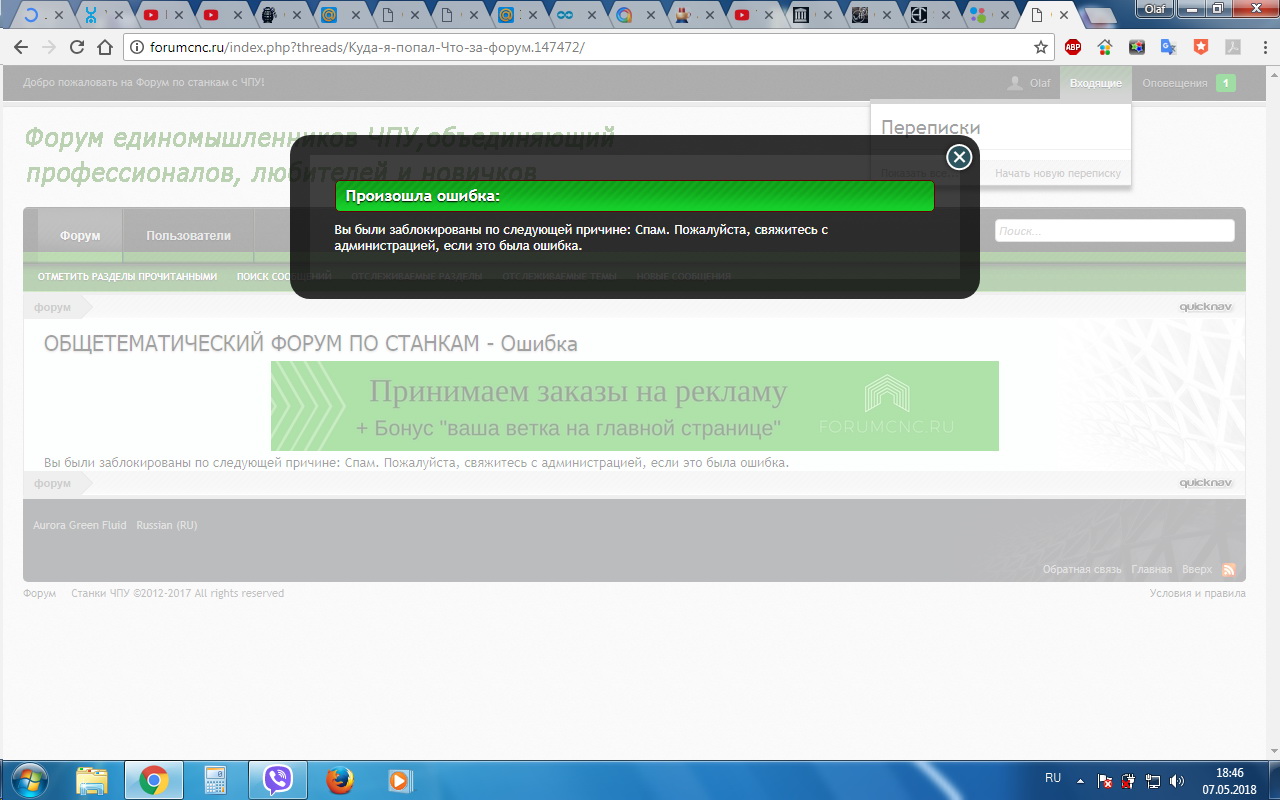Click Отметить разделы прочитанными
The width and height of the screenshot is (1280, 800).
(x=127, y=277)
